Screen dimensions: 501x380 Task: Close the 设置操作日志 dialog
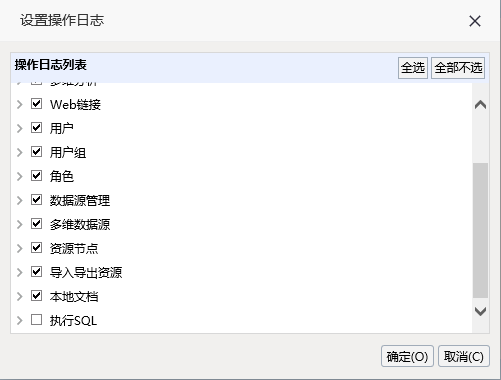click(475, 21)
